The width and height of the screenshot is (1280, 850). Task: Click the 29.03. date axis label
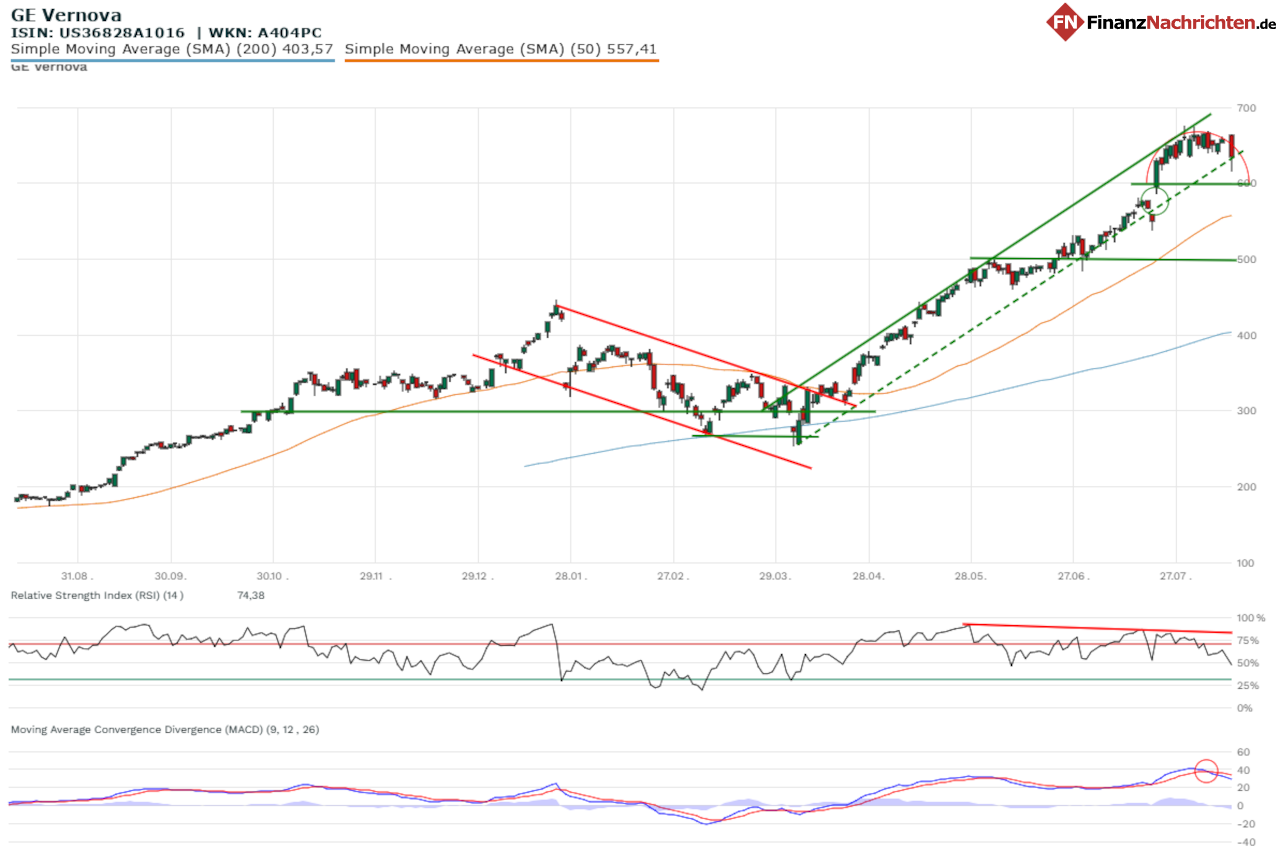[775, 577]
